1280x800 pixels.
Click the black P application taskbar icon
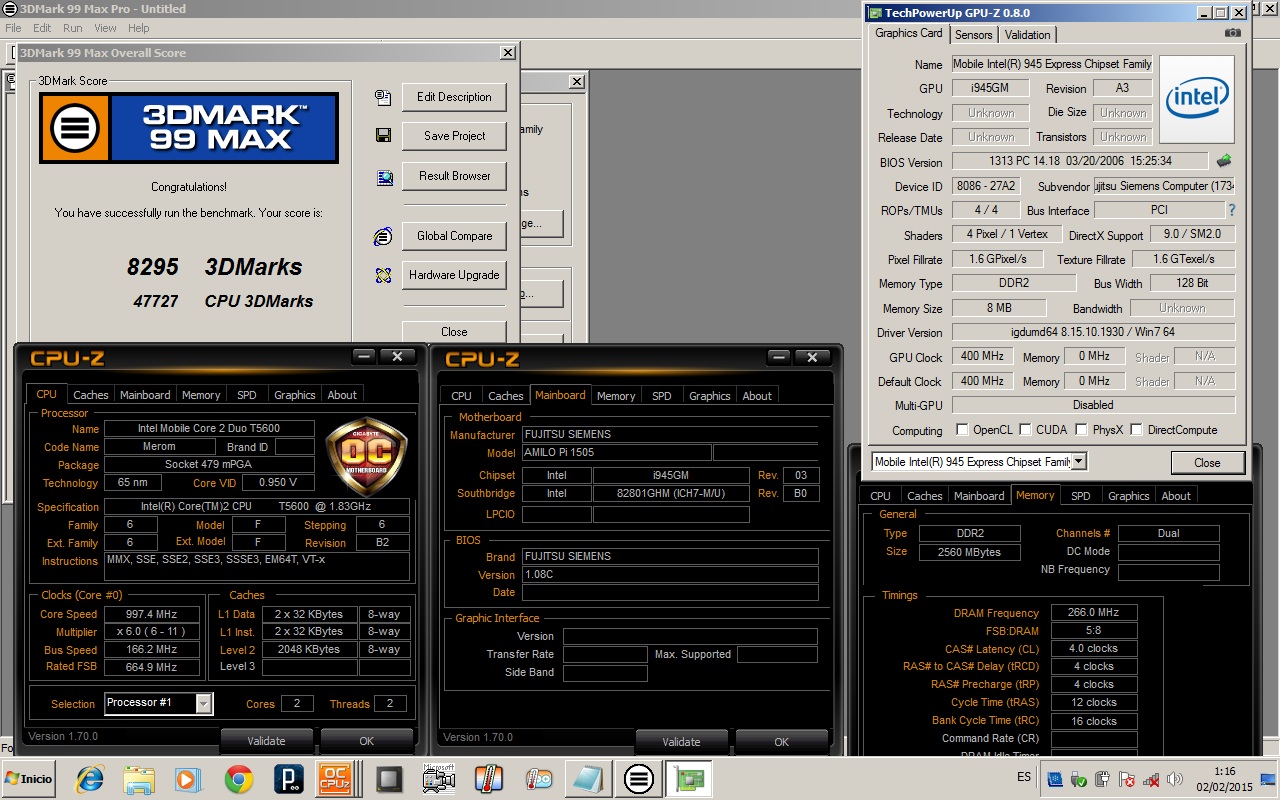coord(287,778)
